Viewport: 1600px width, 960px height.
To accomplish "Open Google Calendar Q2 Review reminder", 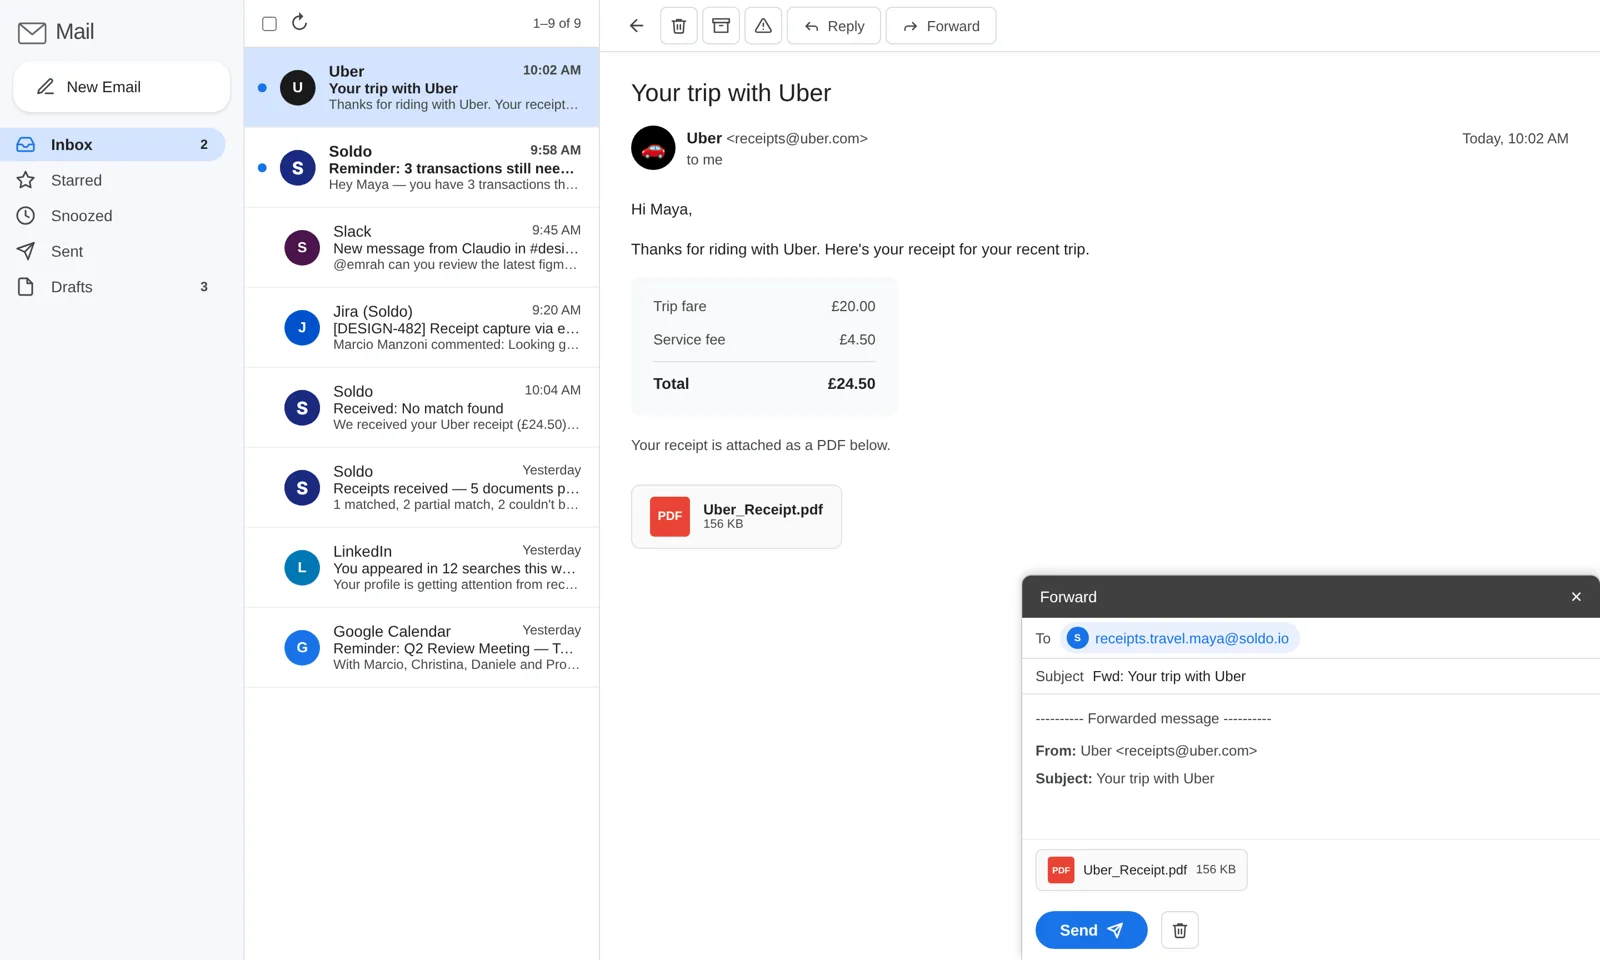I will 422,648.
